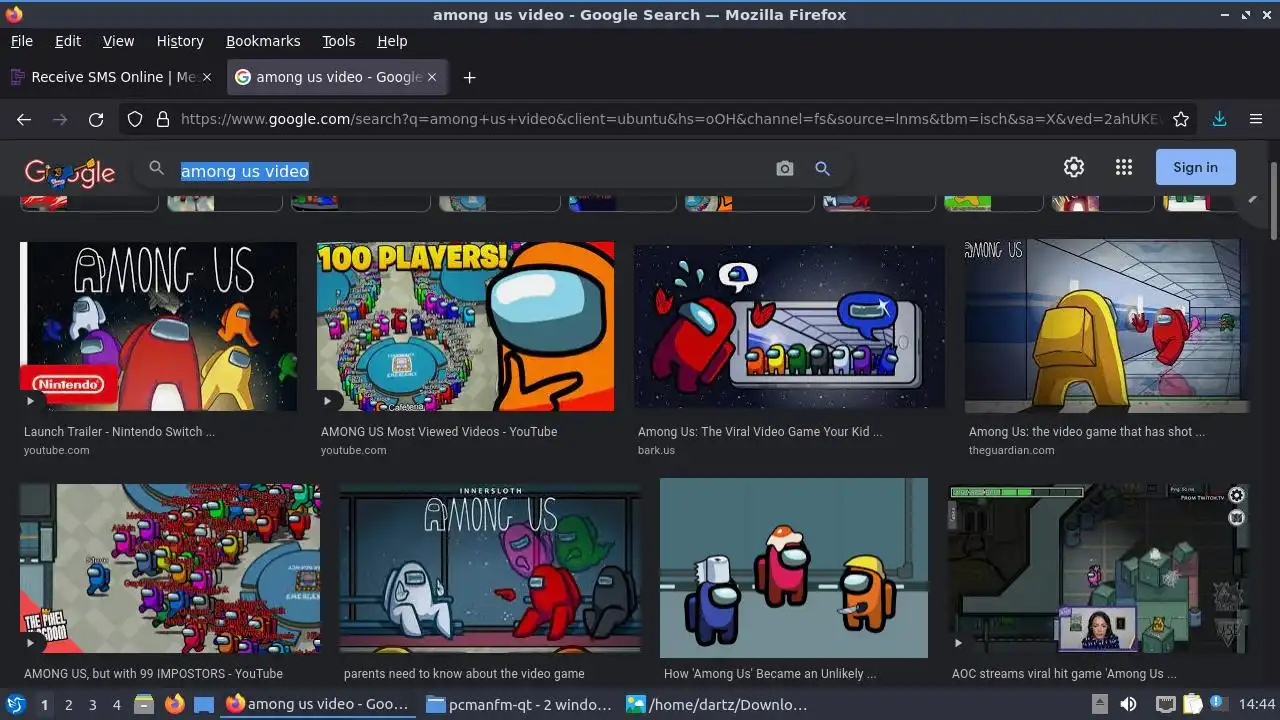This screenshot has width=1280, height=720.
Task: Open the Help menu
Action: coord(392,41)
